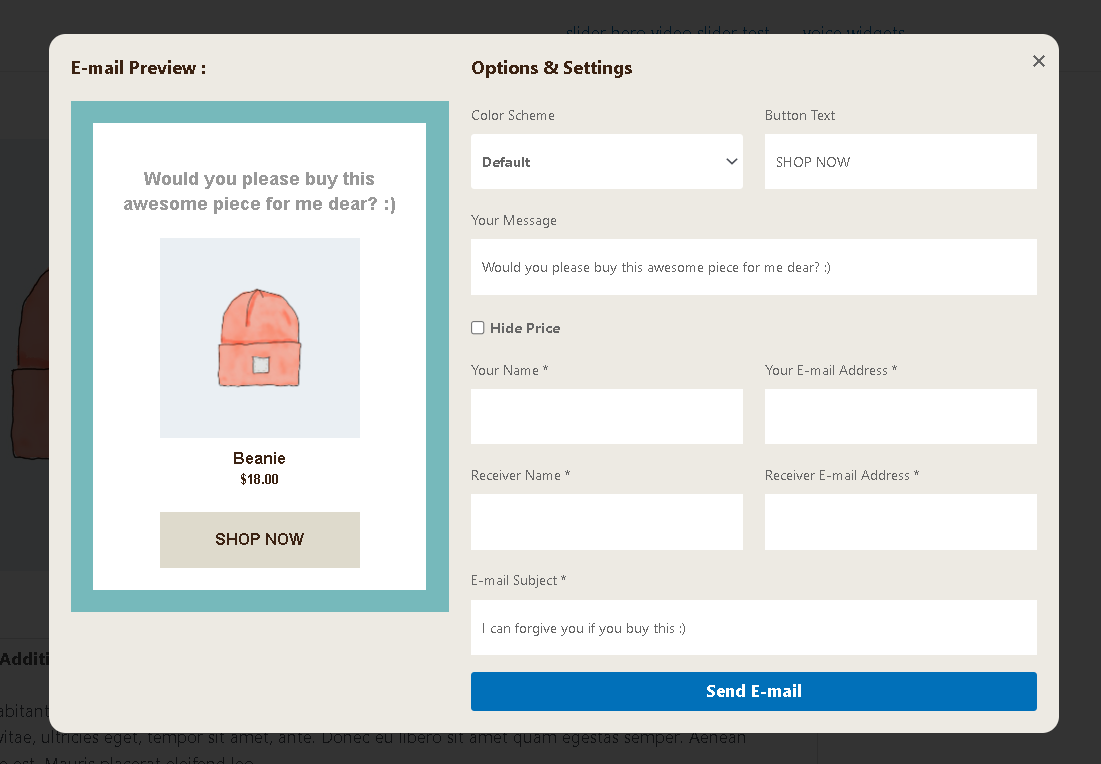Click the voice widgets menu link
Image resolution: width=1101 pixels, height=764 pixels.
pos(853,32)
